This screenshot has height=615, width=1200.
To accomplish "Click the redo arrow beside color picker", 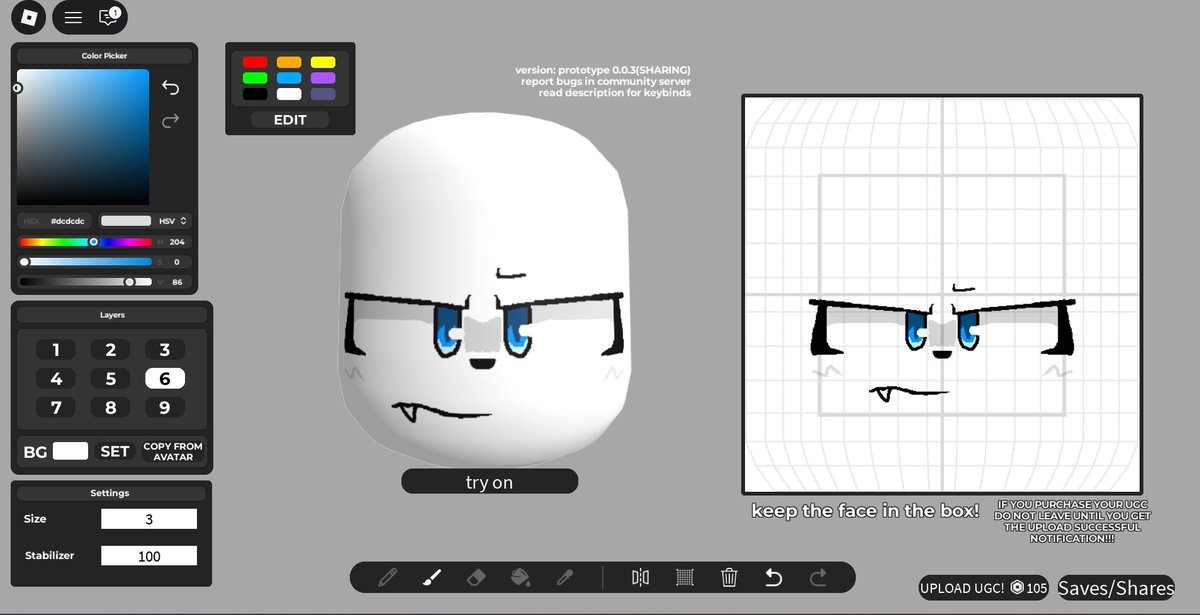I will [170, 121].
